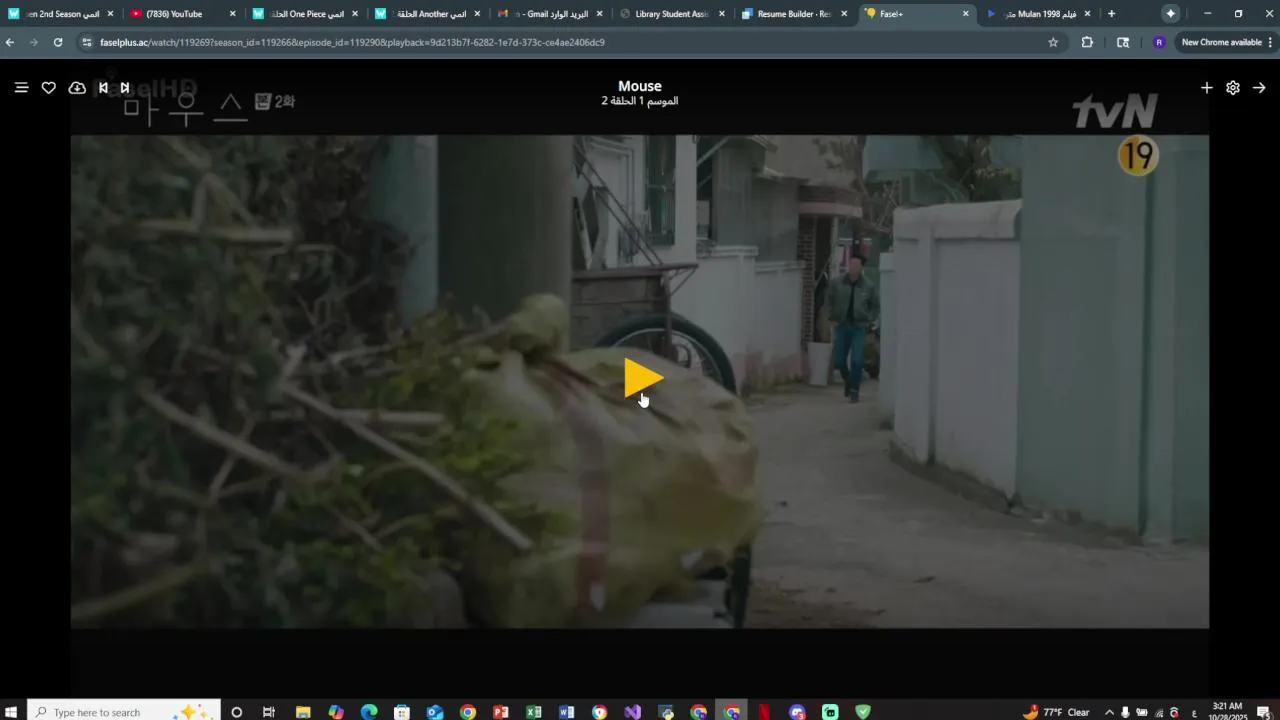Open Cortana circle icon in taskbar

236,712
